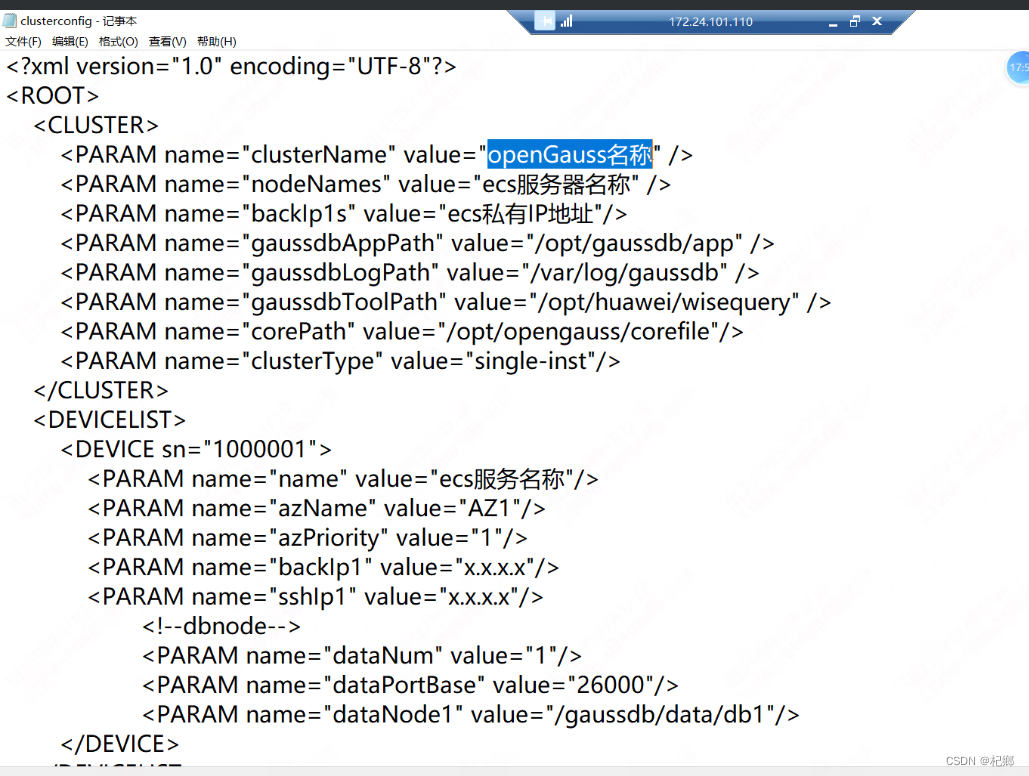Restore down the remote desktop session
Screen dimensions: 1029x776
click(x=854, y=22)
